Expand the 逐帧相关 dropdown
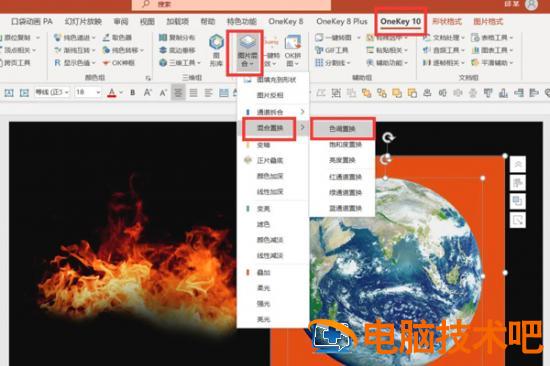 tap(463, 63)
